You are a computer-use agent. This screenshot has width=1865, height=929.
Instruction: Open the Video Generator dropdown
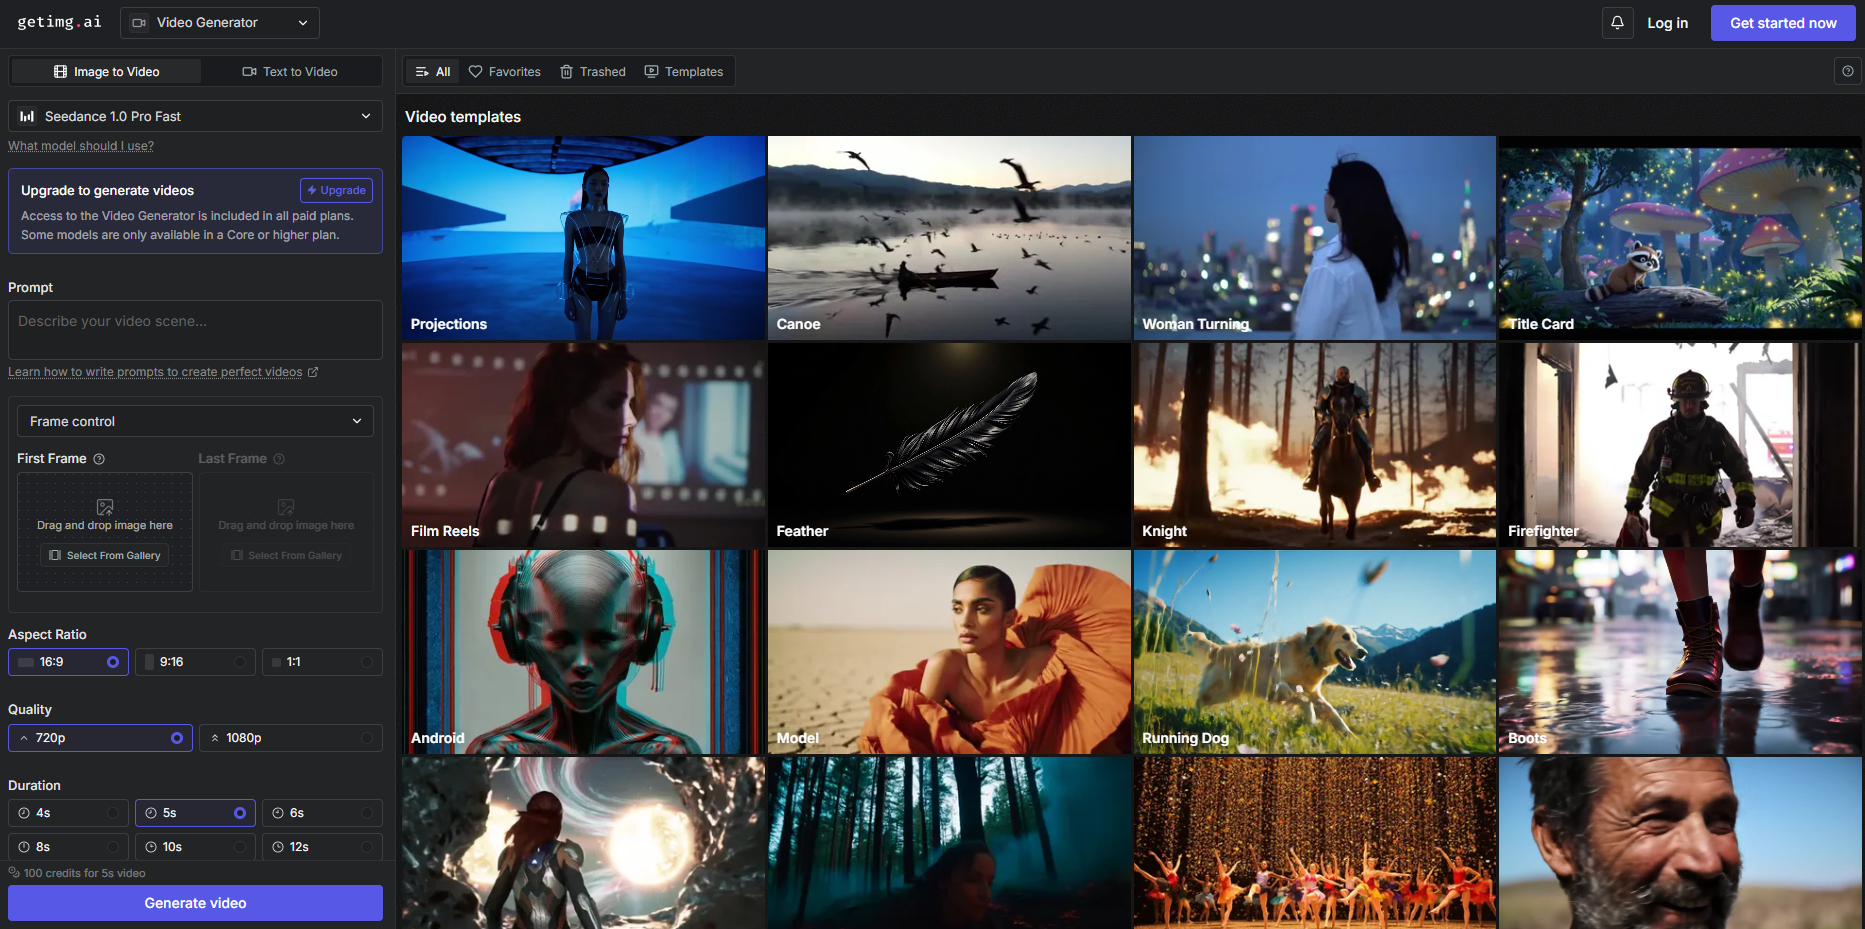pos(220,23)
